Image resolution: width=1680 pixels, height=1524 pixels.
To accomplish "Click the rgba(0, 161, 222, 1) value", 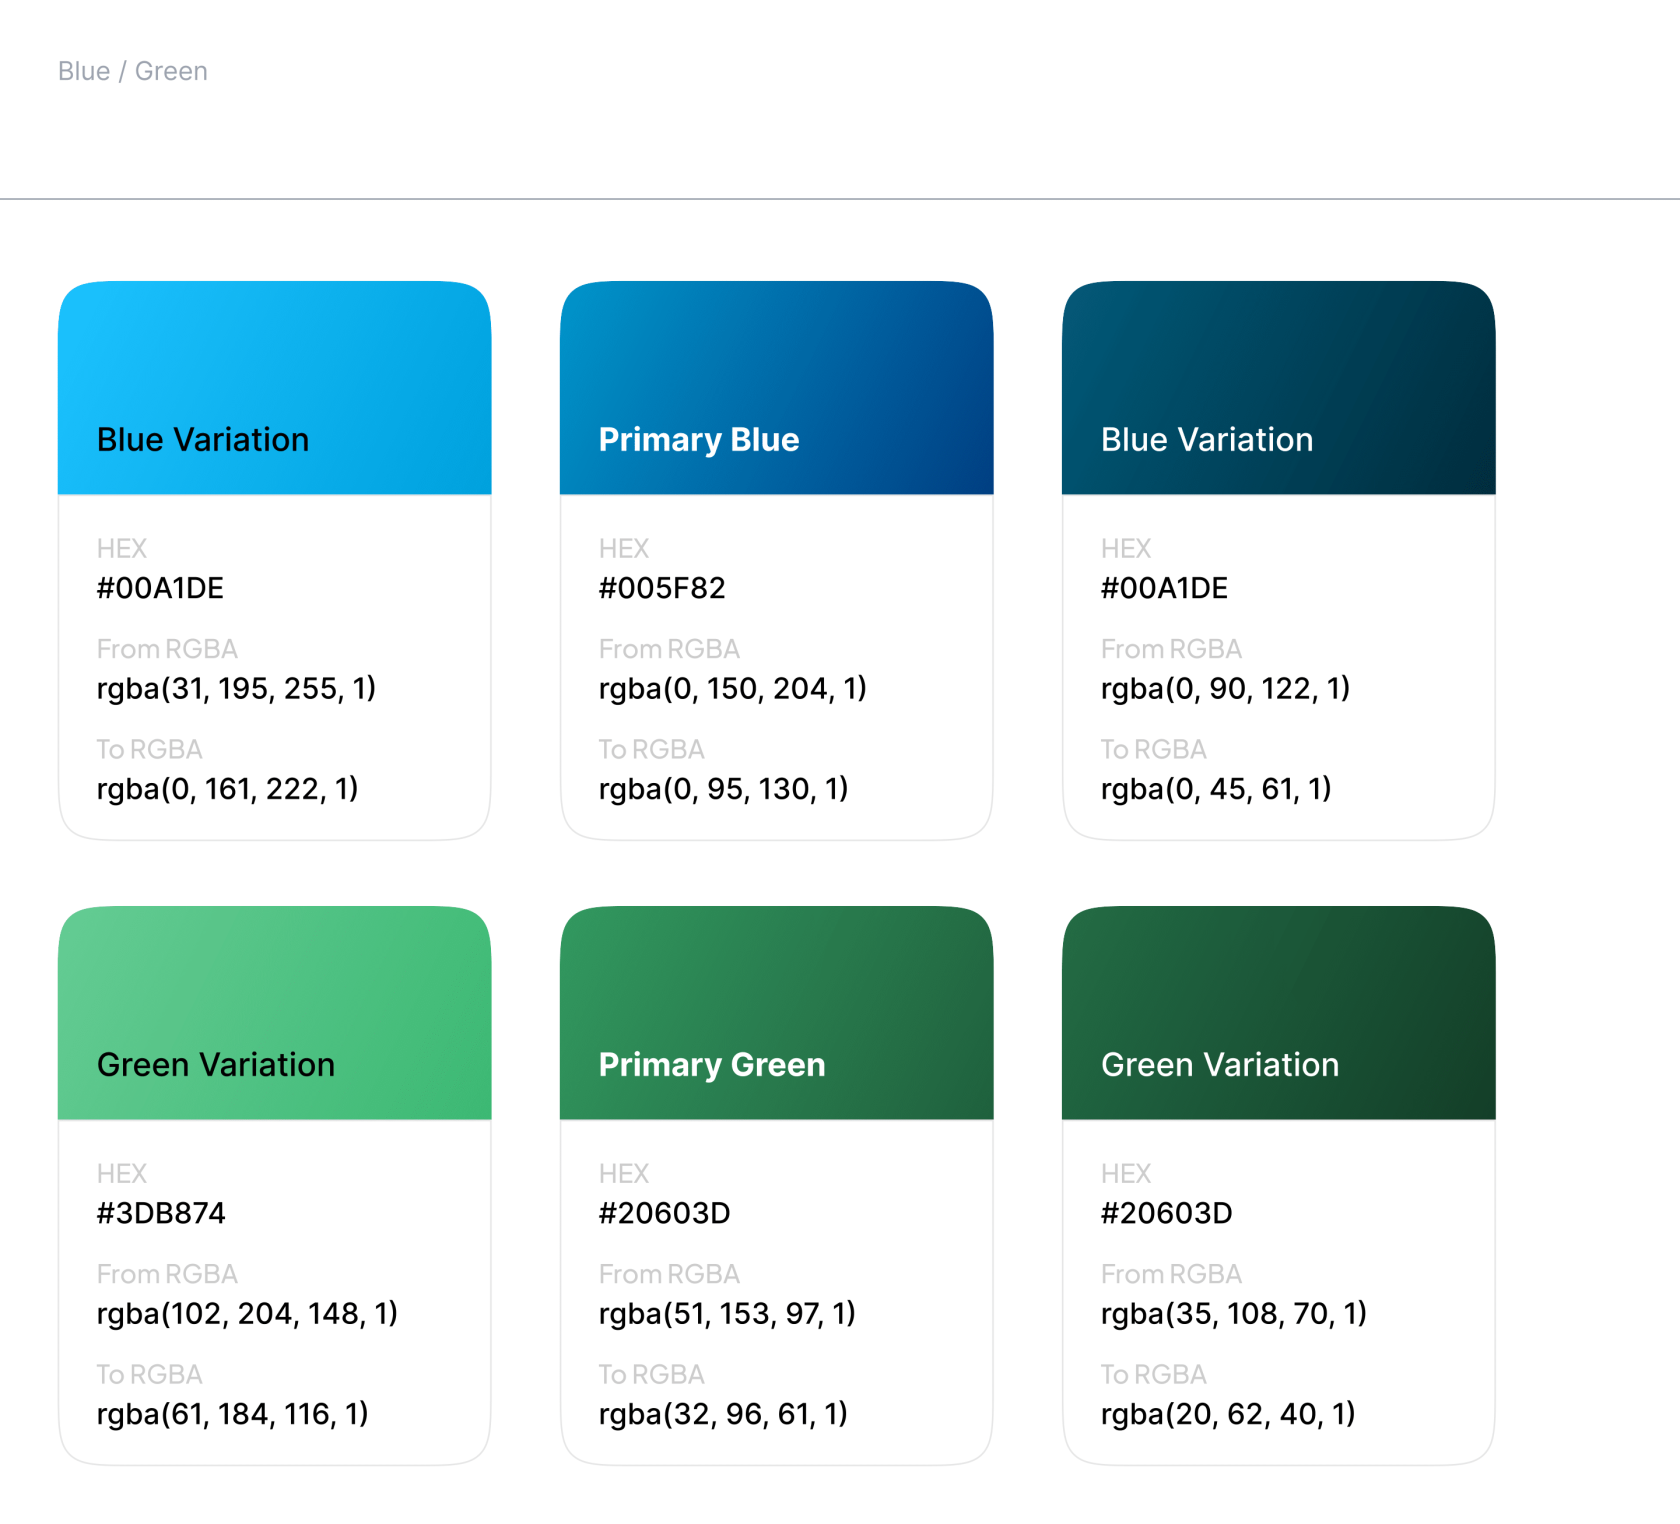I will click(x=227, y=789).
